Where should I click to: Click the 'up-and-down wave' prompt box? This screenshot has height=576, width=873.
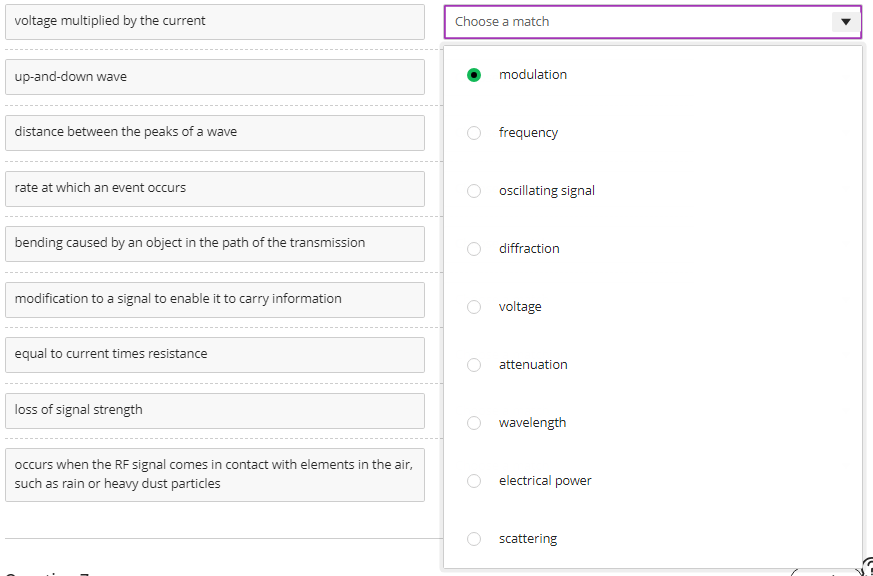click(x=214, y=77)
